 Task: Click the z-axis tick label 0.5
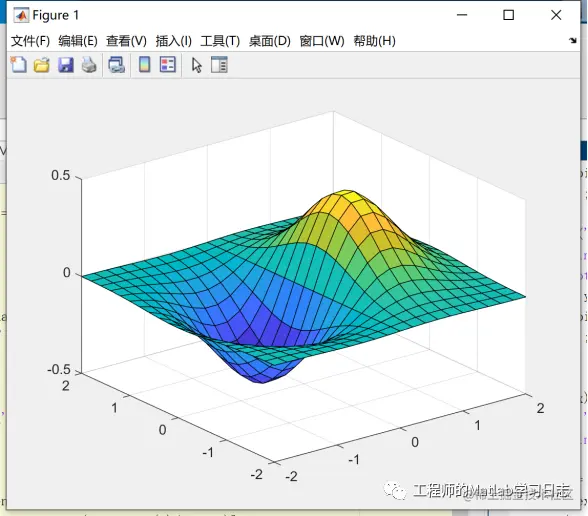tap(60, 175)
